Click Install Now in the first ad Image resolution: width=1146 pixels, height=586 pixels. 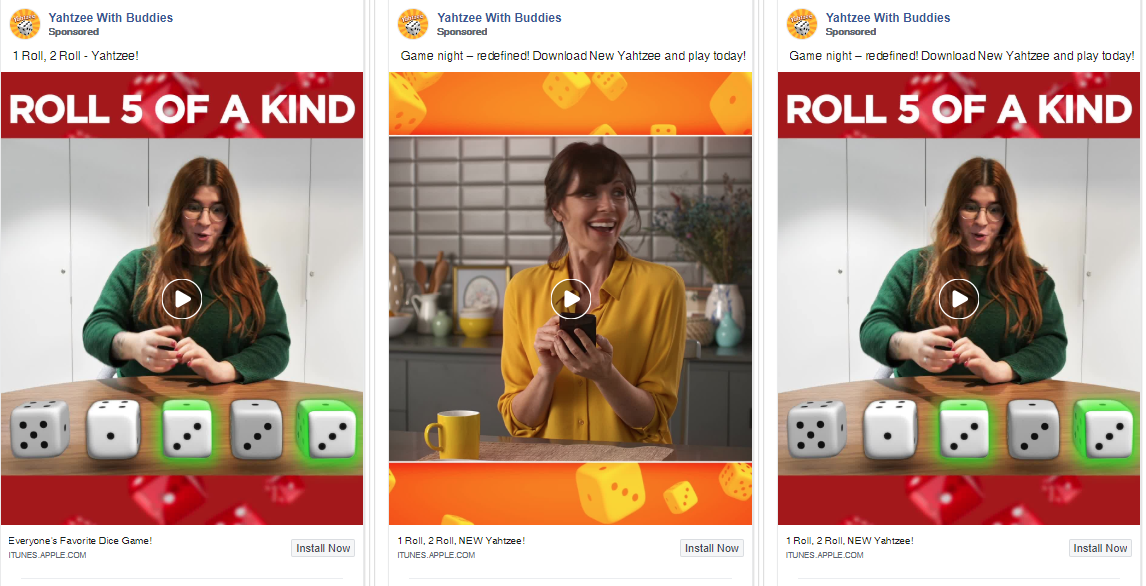coord(323,548)
